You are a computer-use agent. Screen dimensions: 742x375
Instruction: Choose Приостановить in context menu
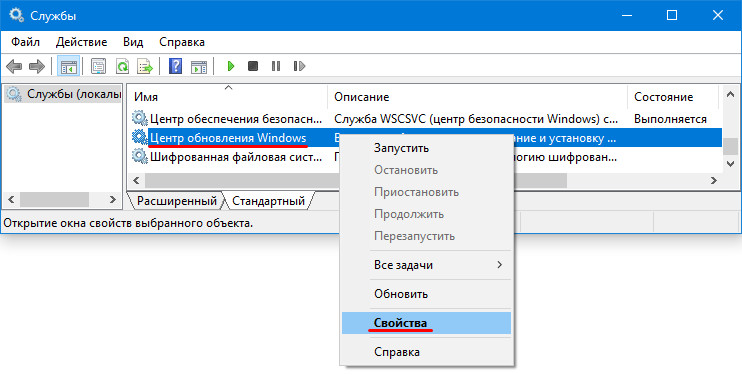[427, 192]
